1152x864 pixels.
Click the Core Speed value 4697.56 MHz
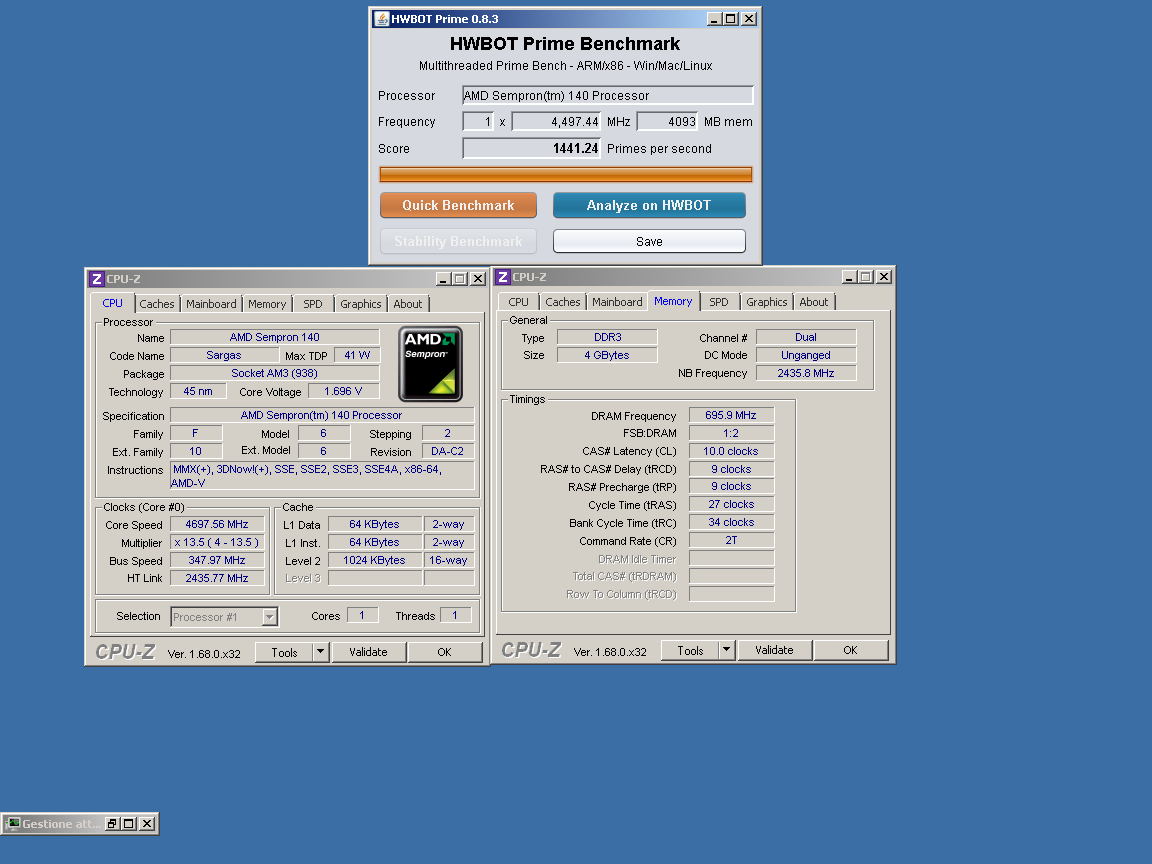point(217,525)
